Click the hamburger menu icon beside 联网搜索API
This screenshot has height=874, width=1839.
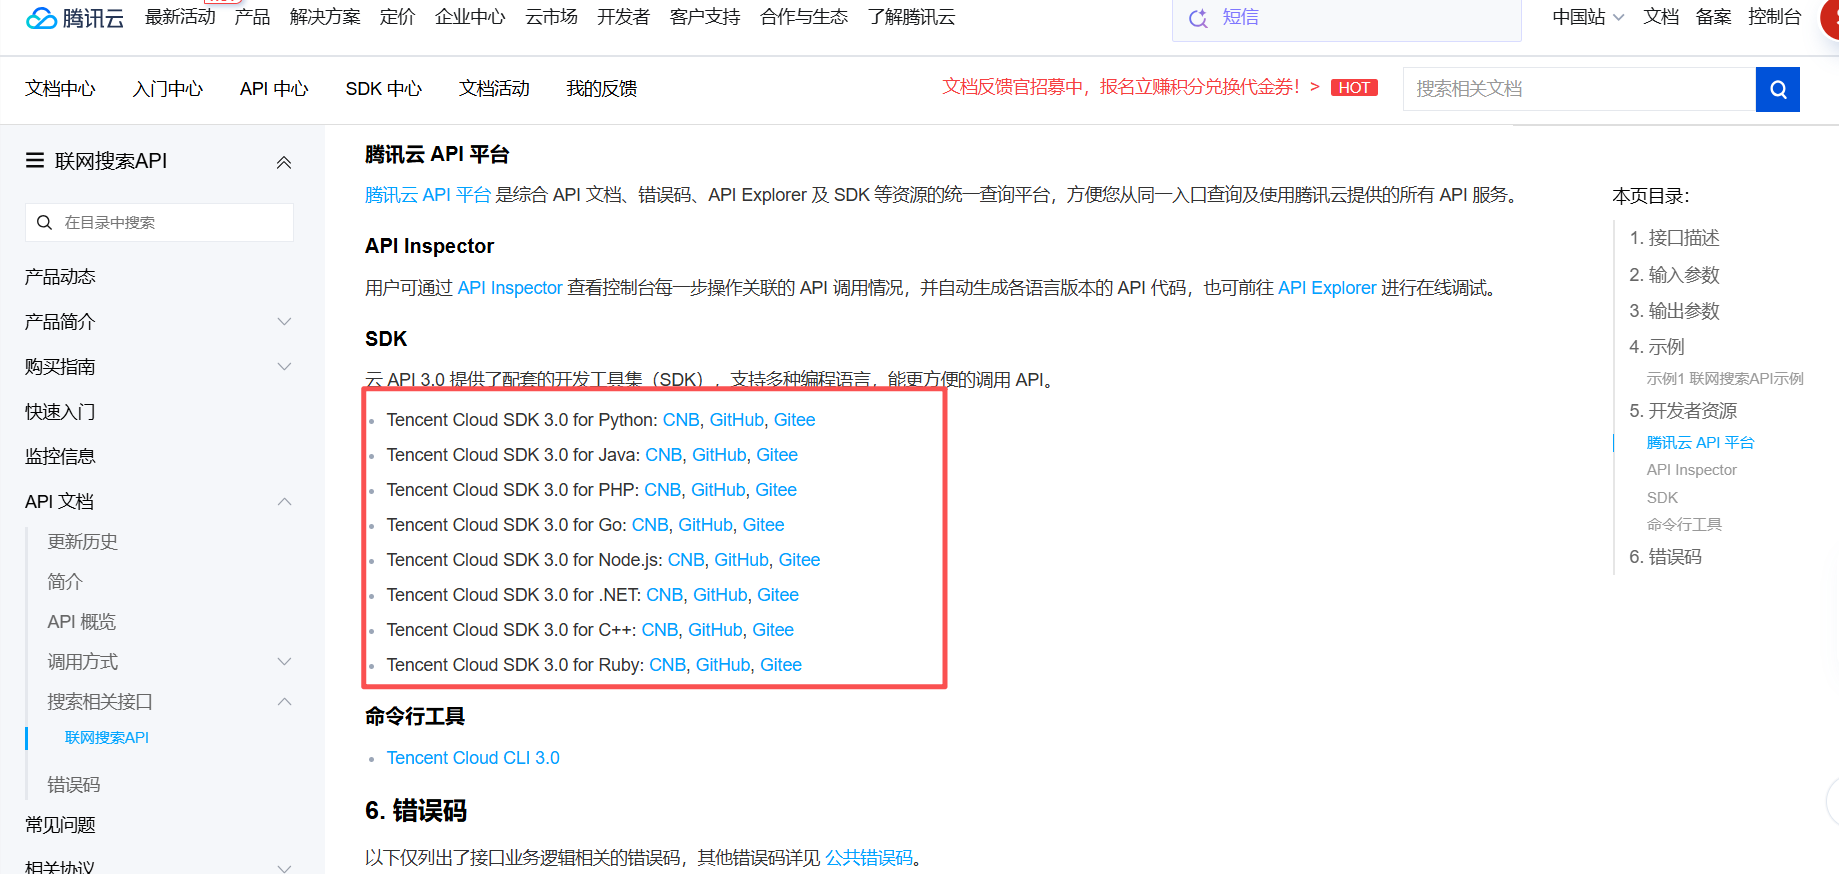coord(35,160)
